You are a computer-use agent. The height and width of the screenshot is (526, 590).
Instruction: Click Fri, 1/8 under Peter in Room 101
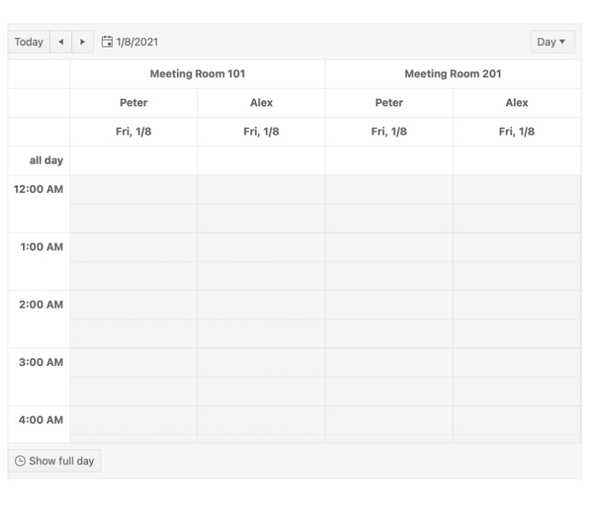point(134,132)
